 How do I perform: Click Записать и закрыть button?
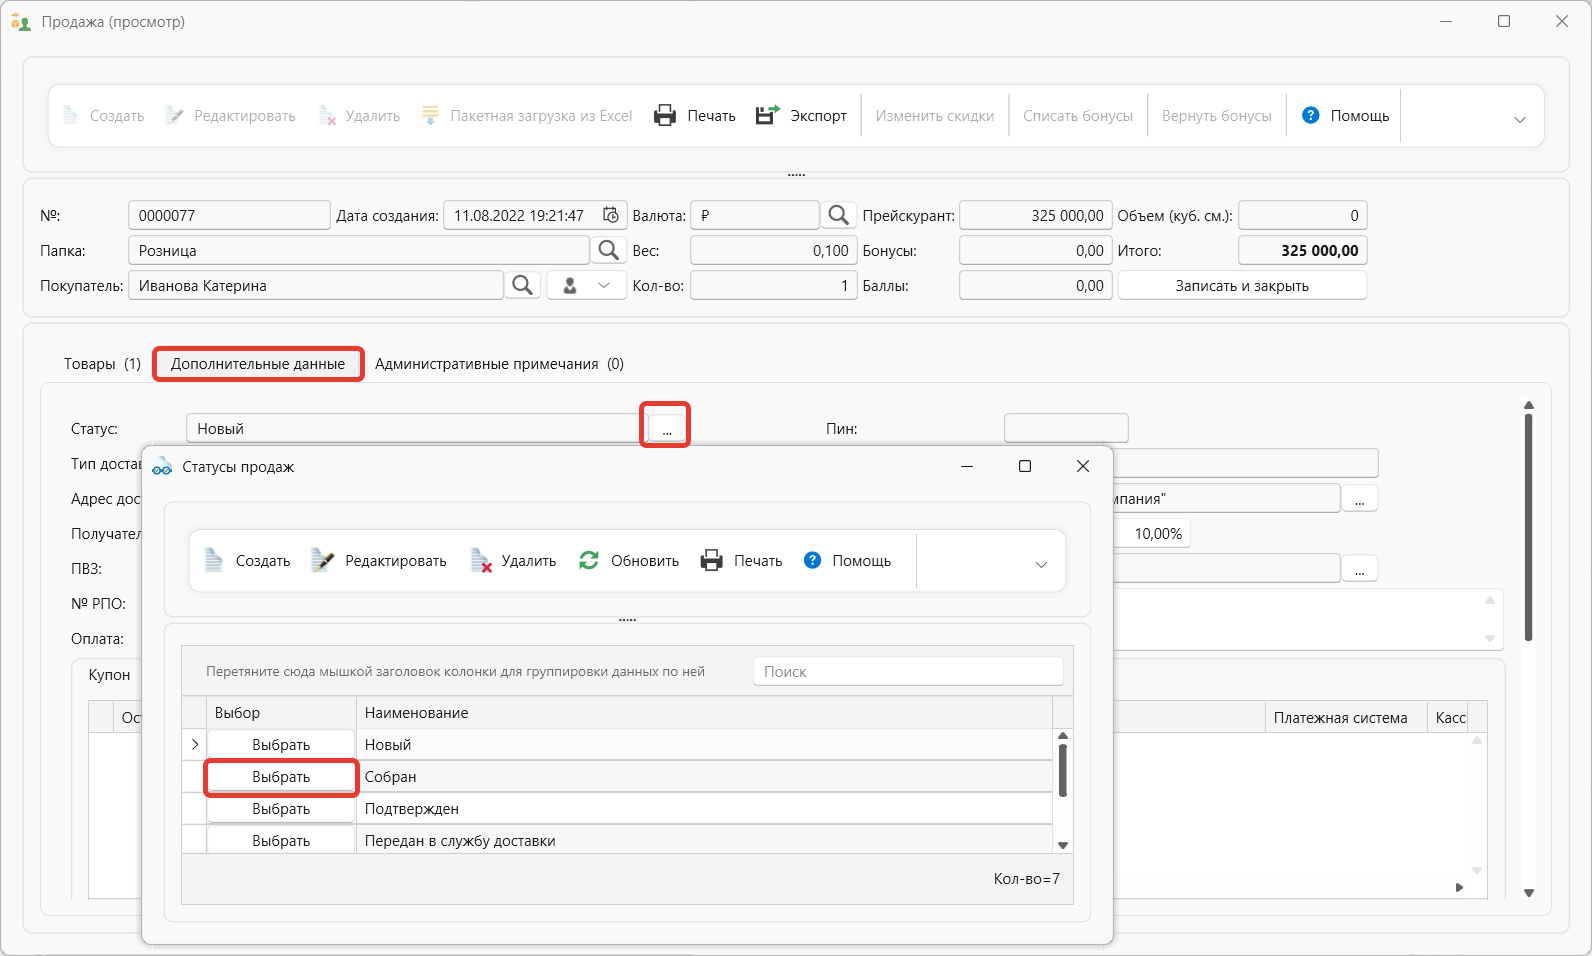1242,285
